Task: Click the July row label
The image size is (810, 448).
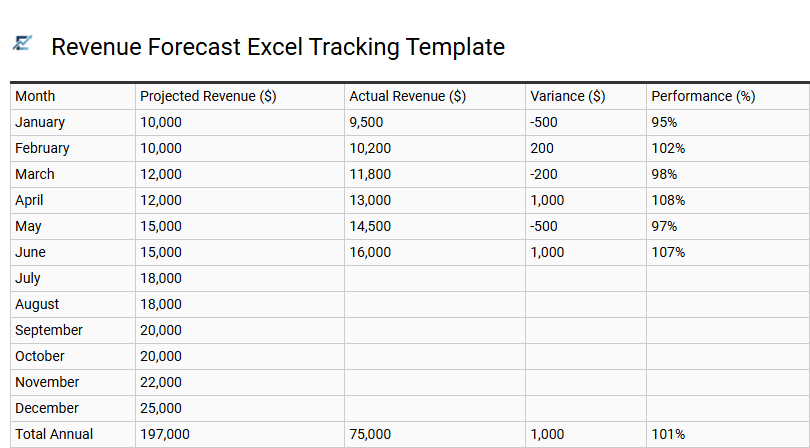Action: 28,279
